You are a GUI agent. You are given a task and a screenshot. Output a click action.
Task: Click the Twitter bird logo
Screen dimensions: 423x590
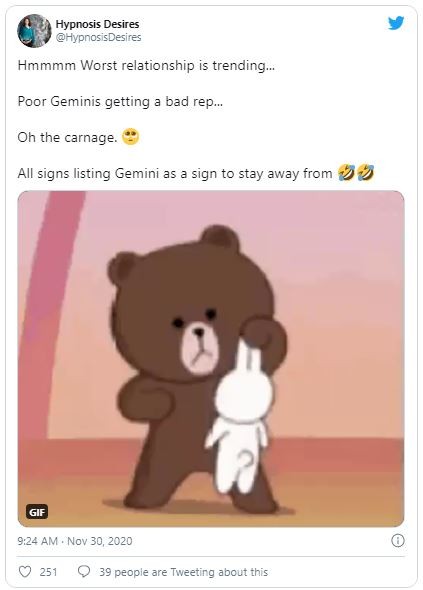click(x=396, y=23)
